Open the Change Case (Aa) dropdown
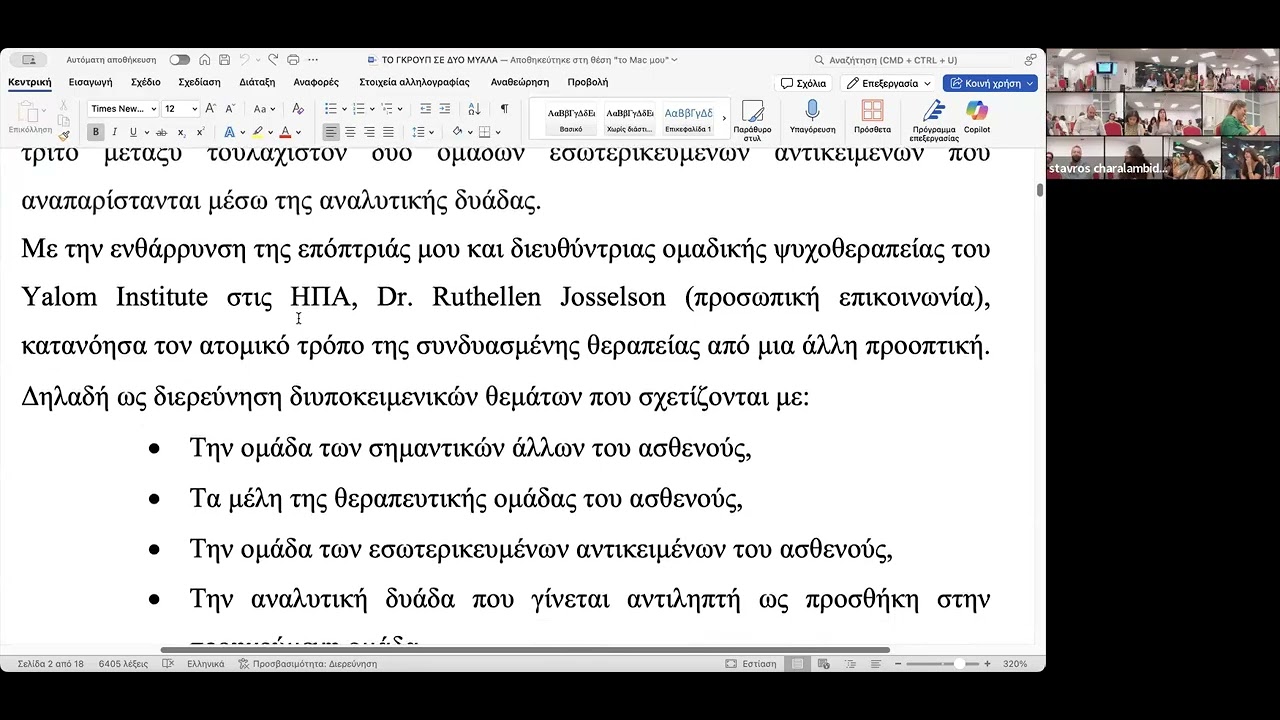This screenshot has width=1280, height=720. pyautogui.click(x=264, y=108)
